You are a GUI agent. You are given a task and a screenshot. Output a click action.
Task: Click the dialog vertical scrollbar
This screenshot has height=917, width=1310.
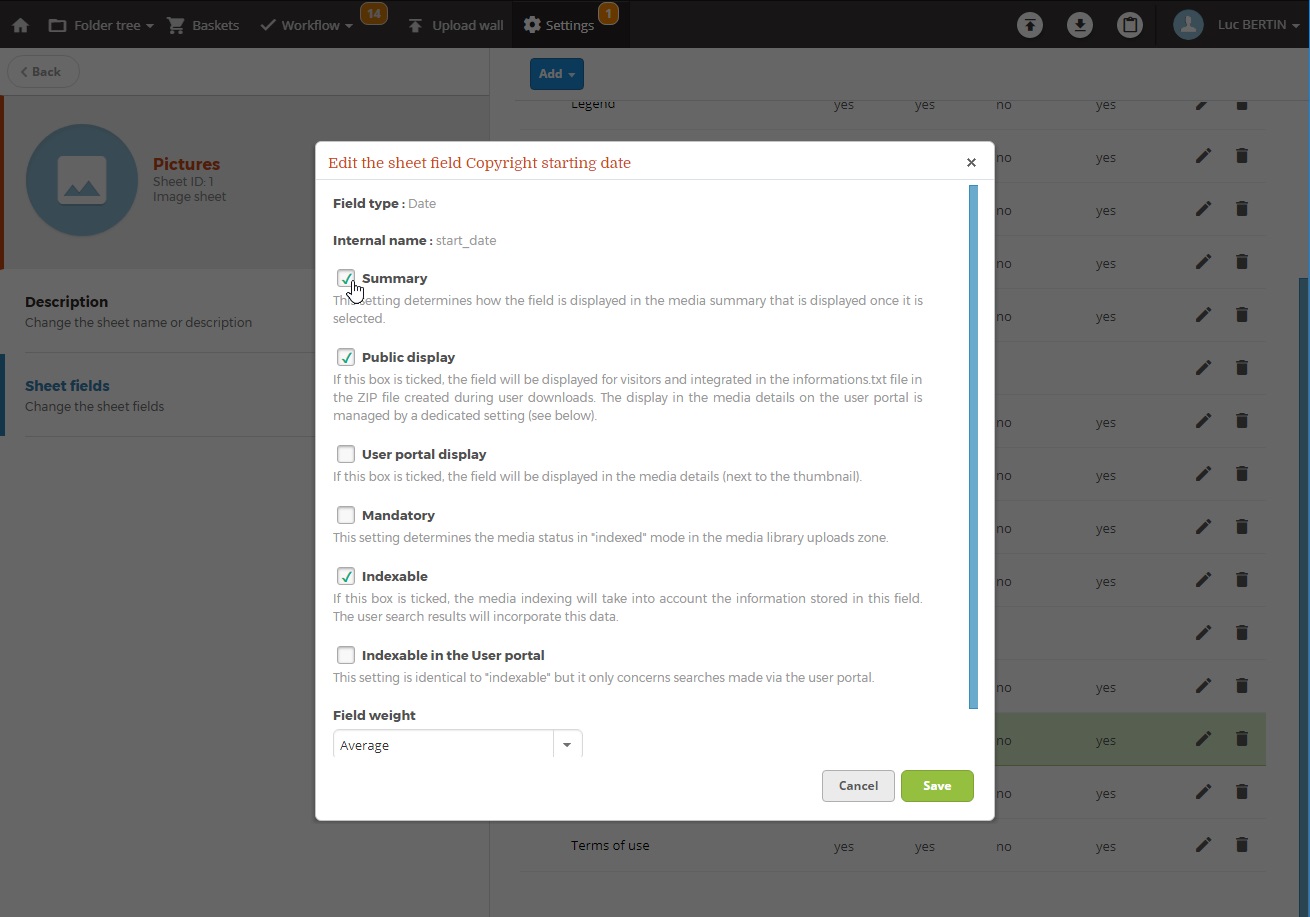tap(973, 447)
